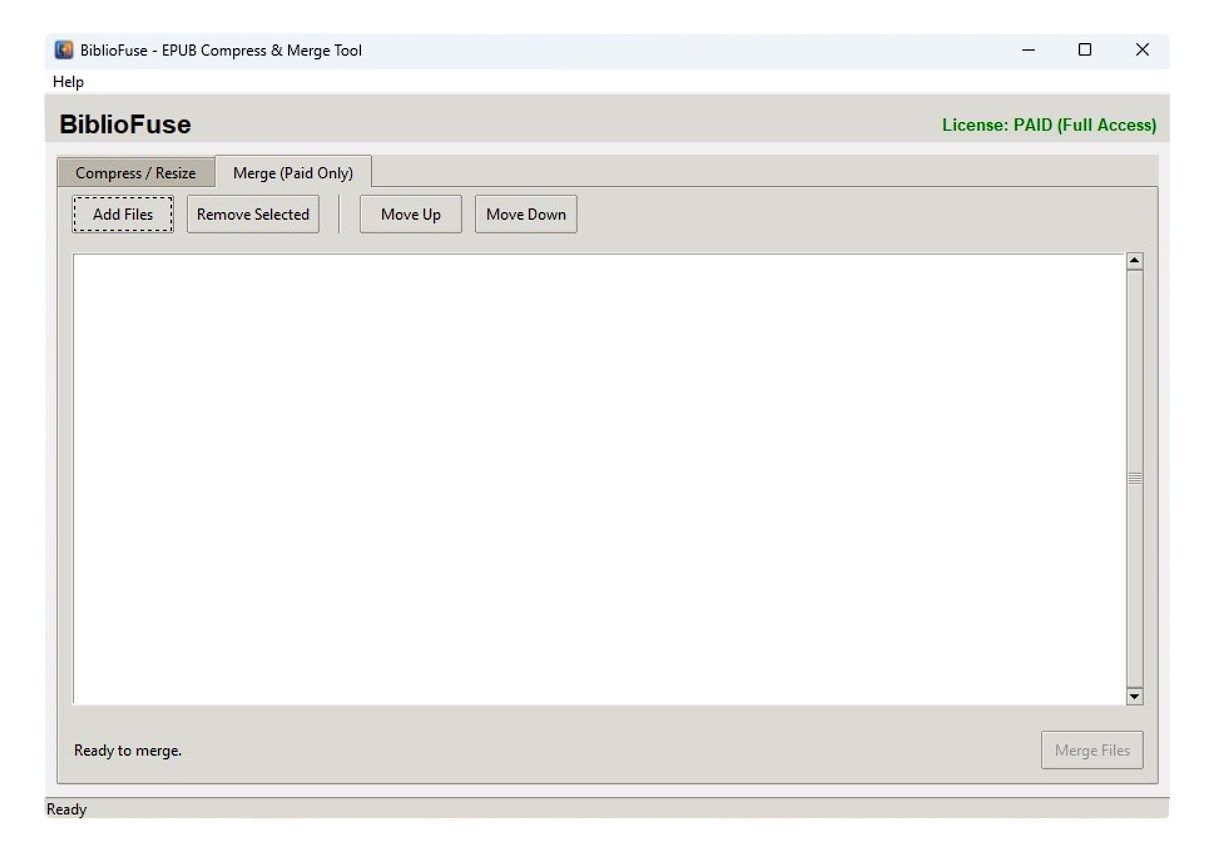Click the BiblioFuse app icon in title bar

point(64,50)
